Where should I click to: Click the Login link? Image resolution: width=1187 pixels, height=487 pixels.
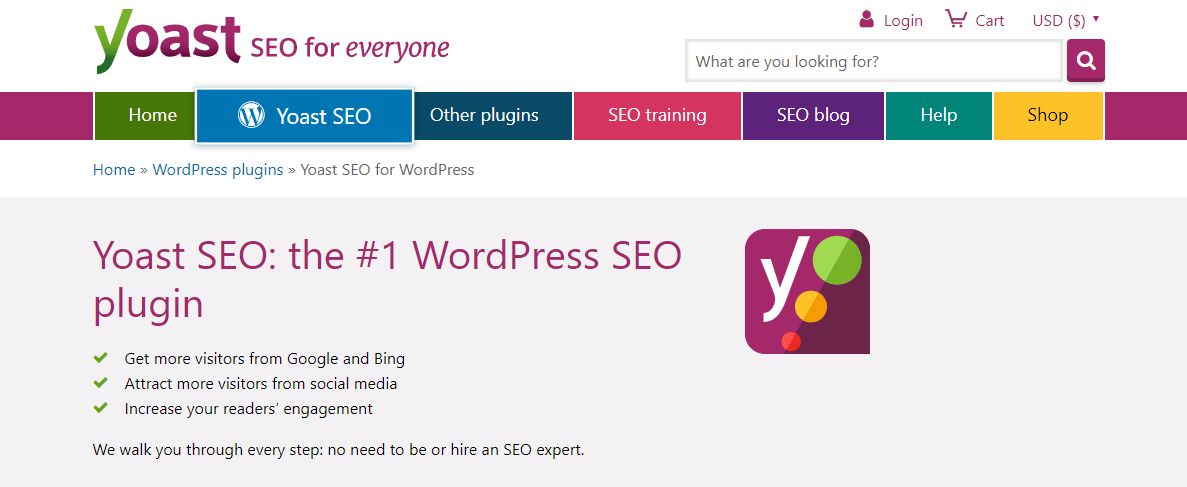(x=903, y=20)
